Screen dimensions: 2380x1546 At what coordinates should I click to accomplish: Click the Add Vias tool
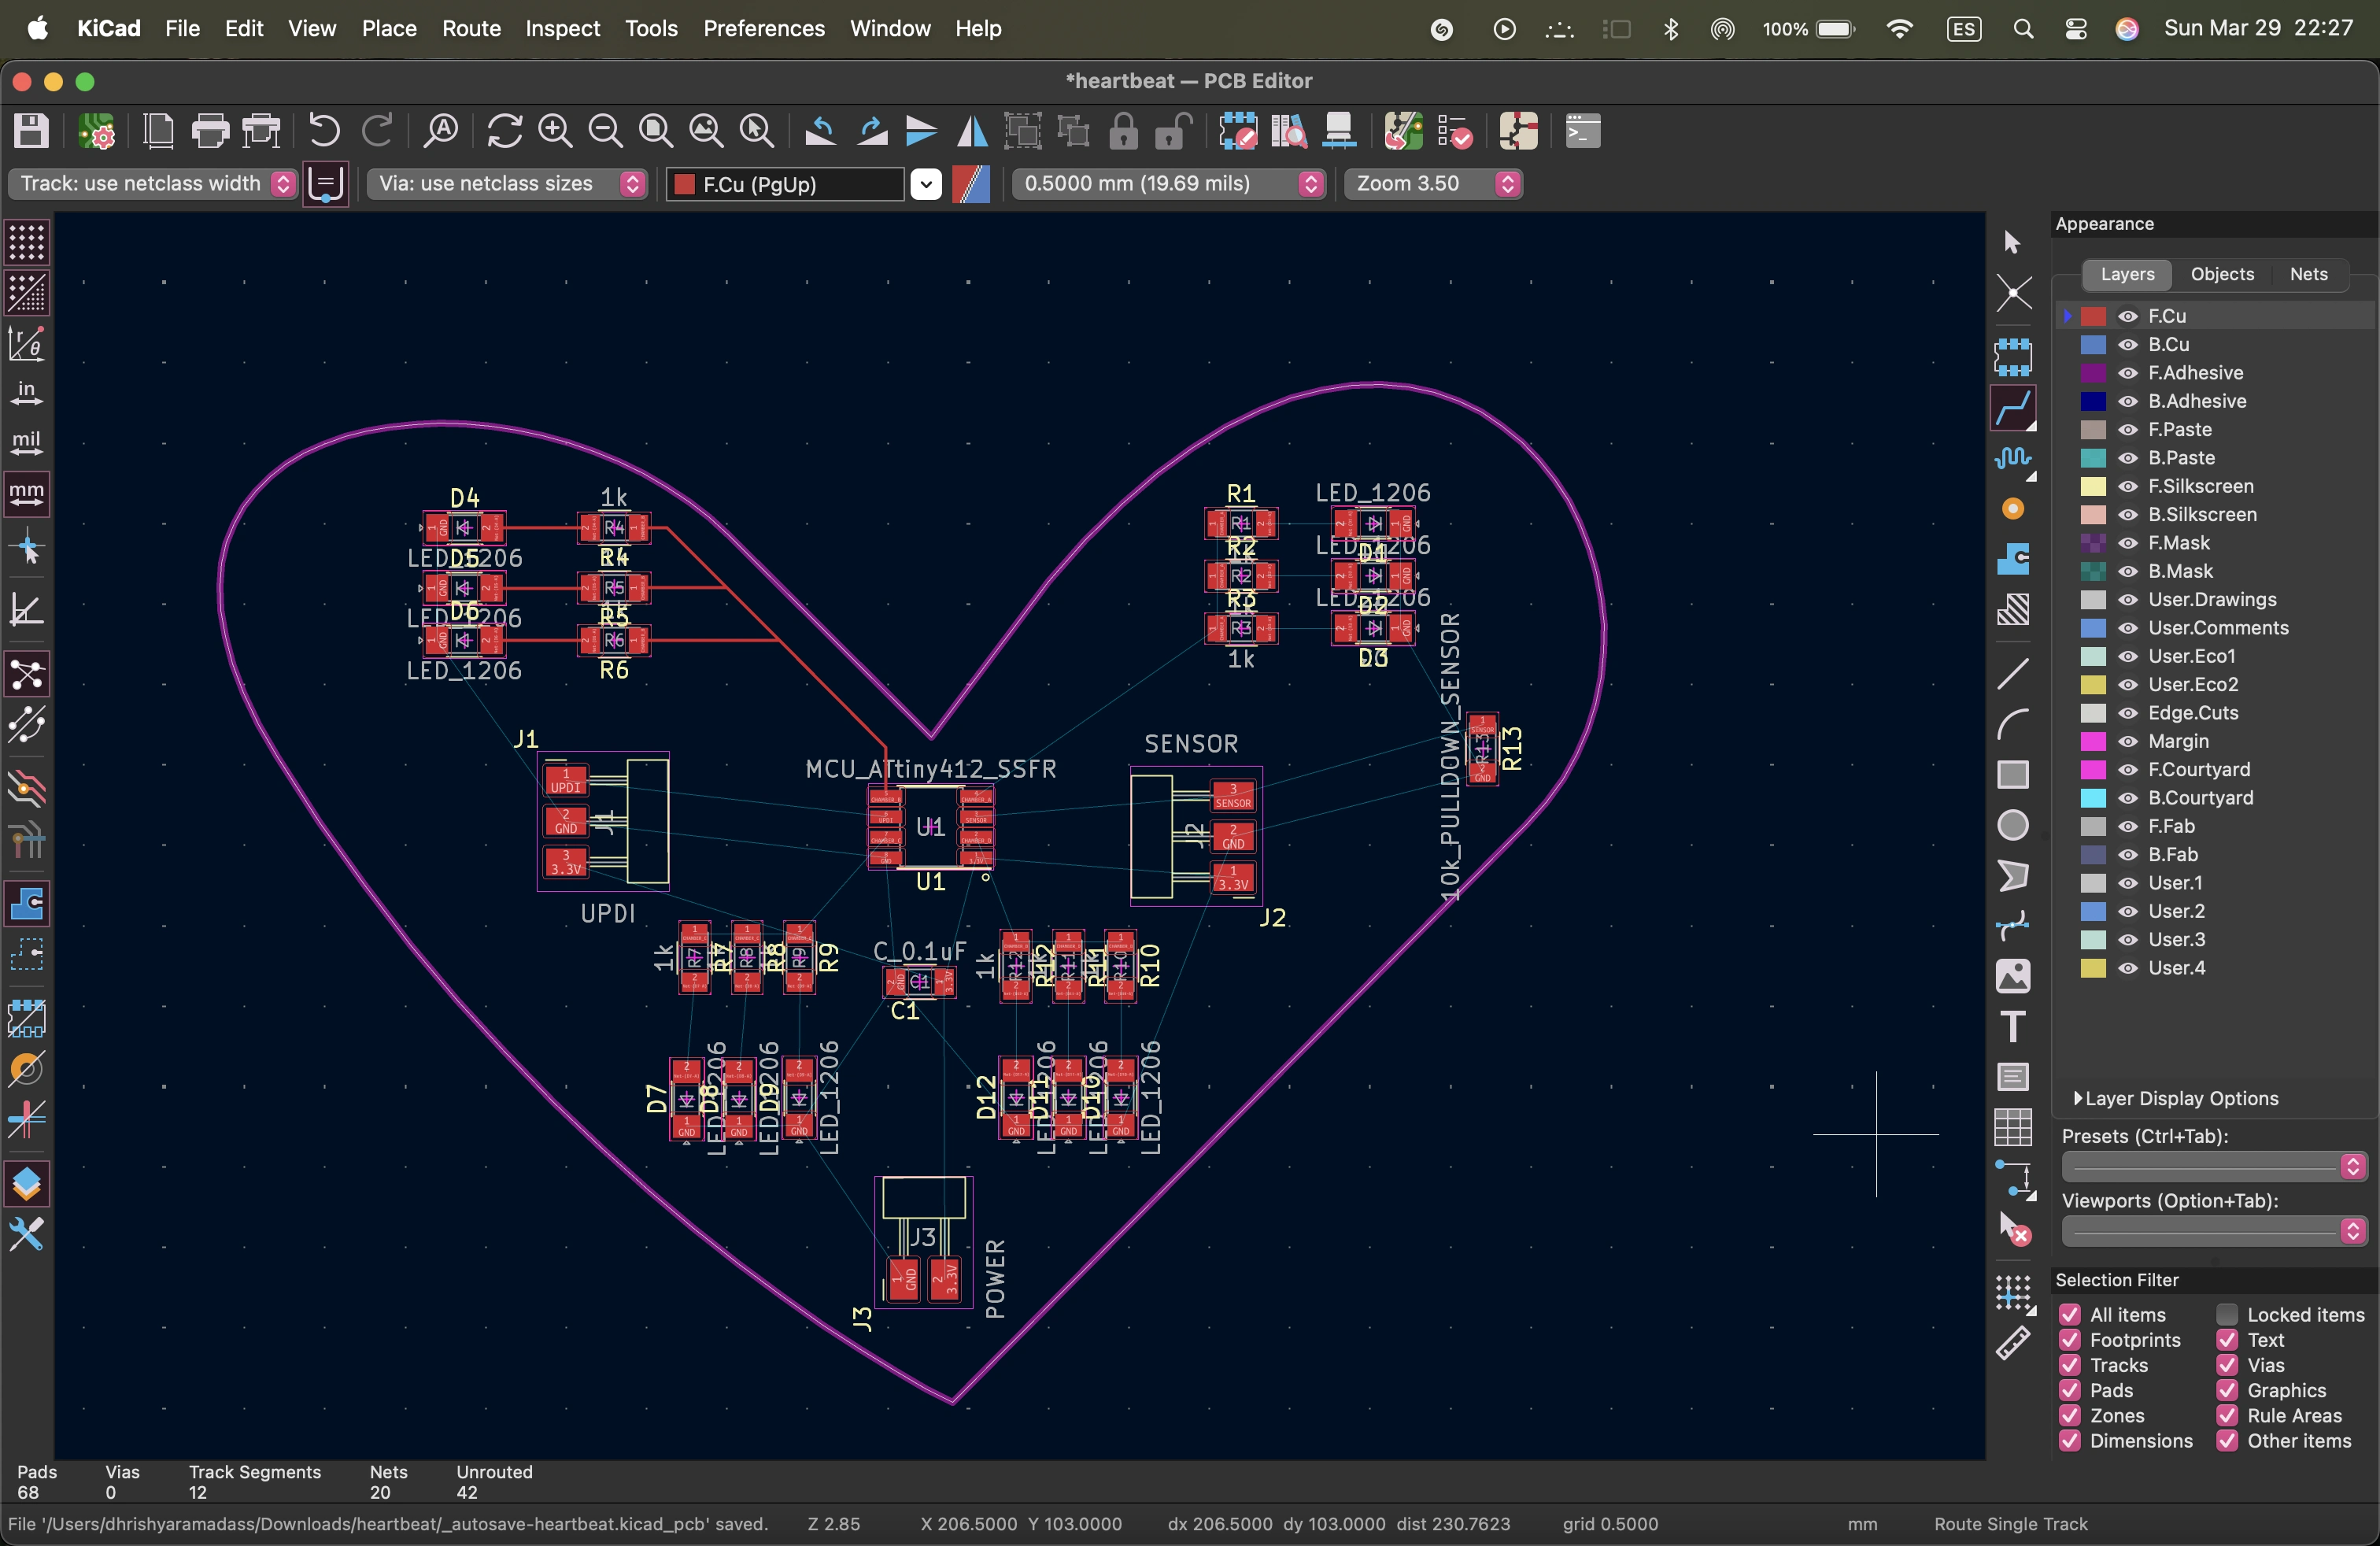click(2013, 509)
